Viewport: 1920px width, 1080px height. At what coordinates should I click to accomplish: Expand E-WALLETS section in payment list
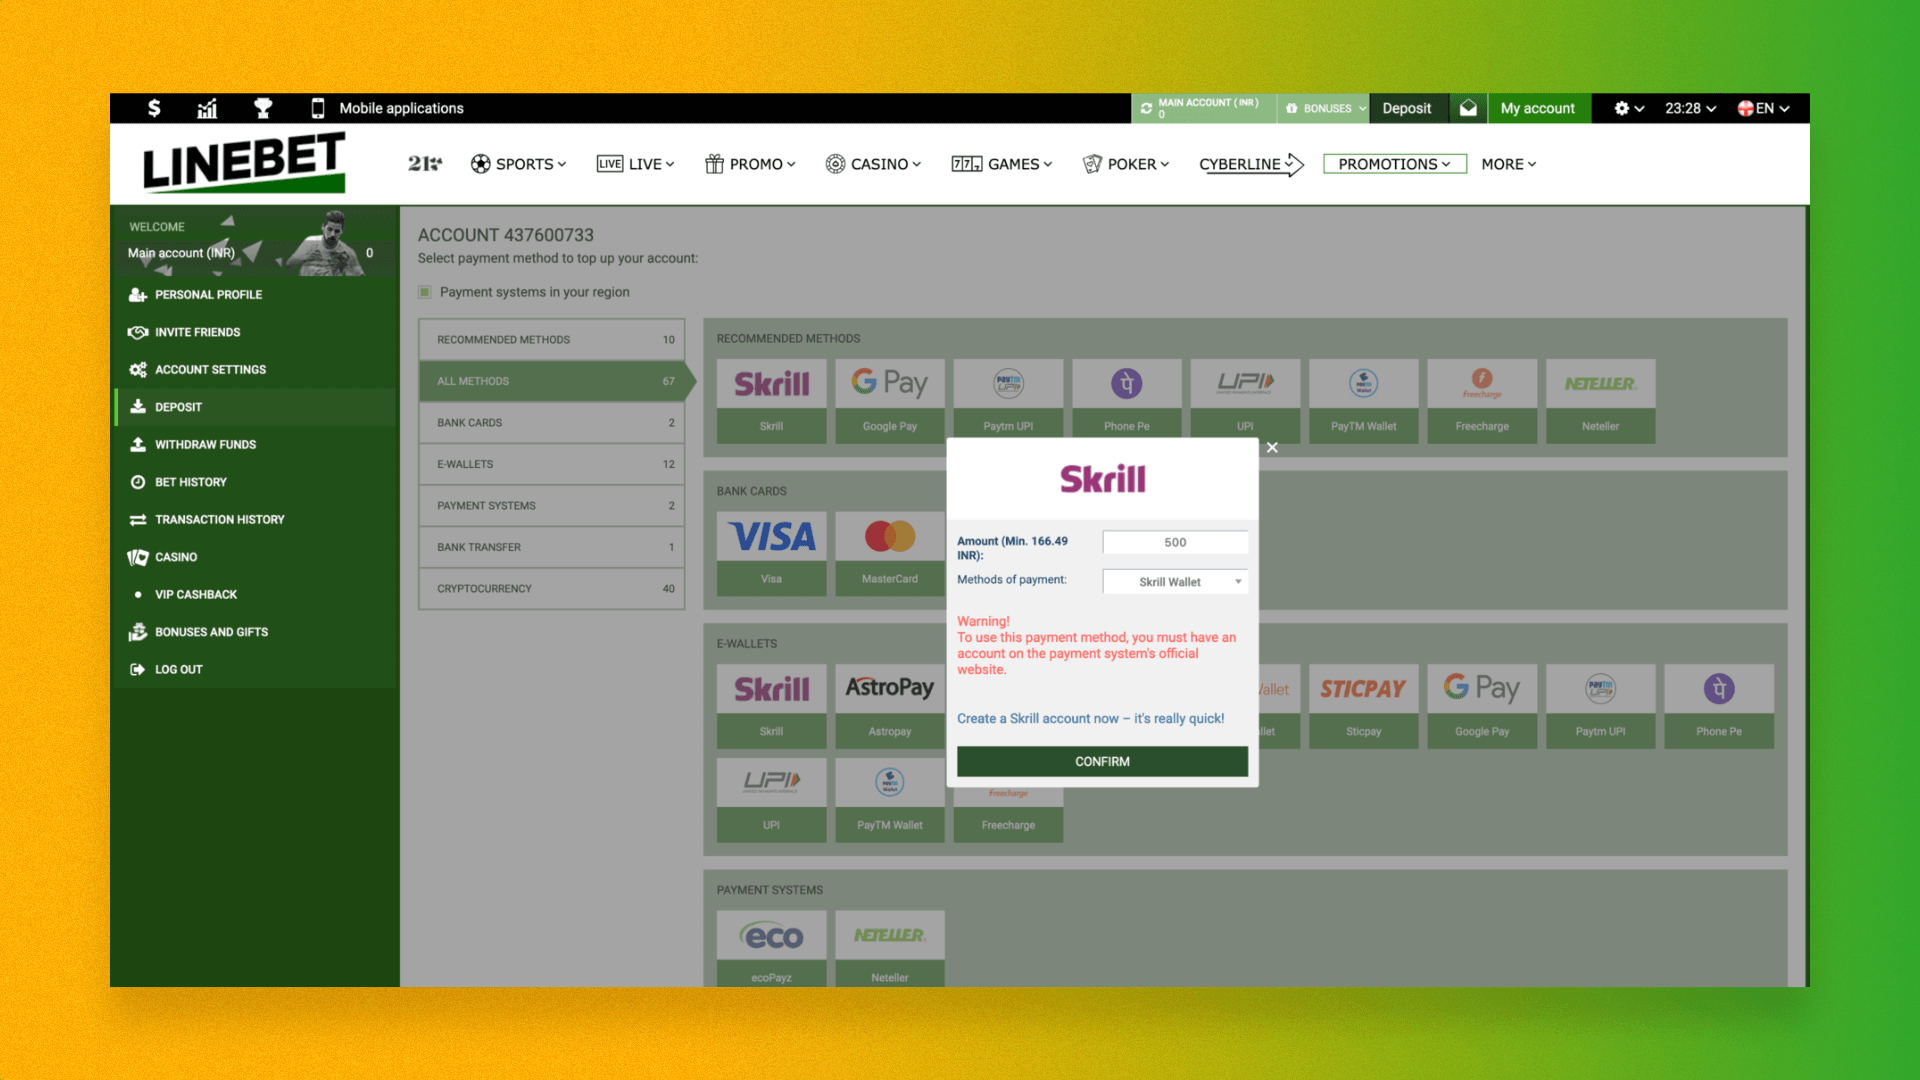click(x=549, y=464)
